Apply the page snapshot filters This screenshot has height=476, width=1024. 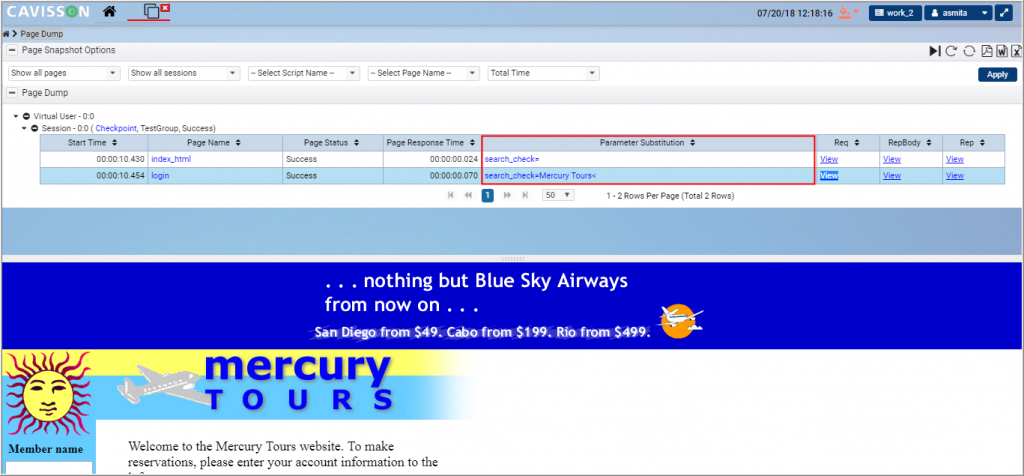[997, 74]
